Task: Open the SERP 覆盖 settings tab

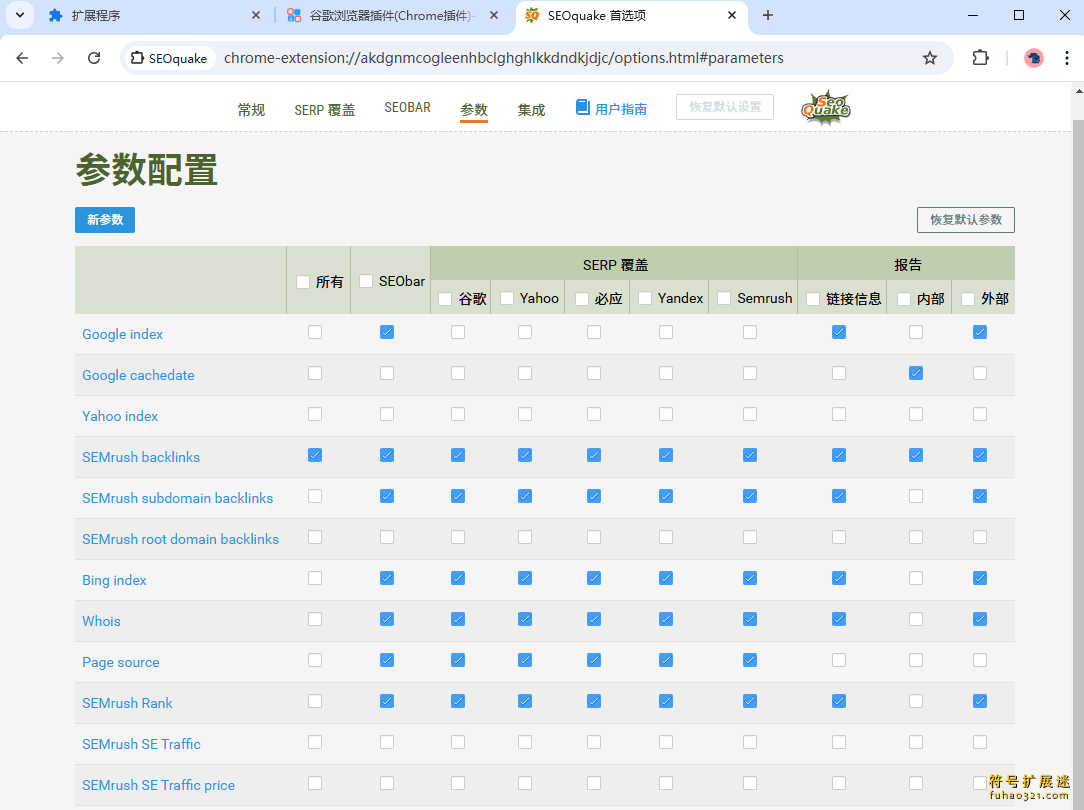Action: click(324, 110)
